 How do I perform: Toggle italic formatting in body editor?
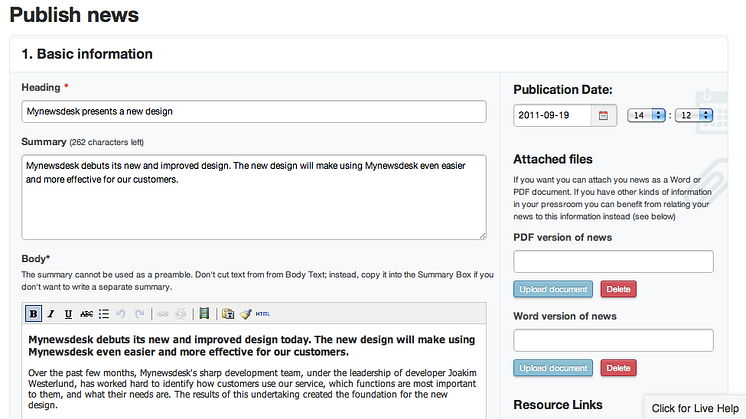pos(51,314)
